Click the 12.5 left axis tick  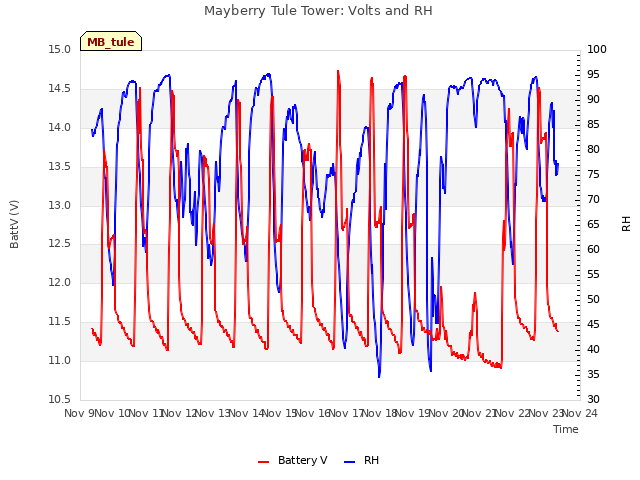(x=60, y=244)
